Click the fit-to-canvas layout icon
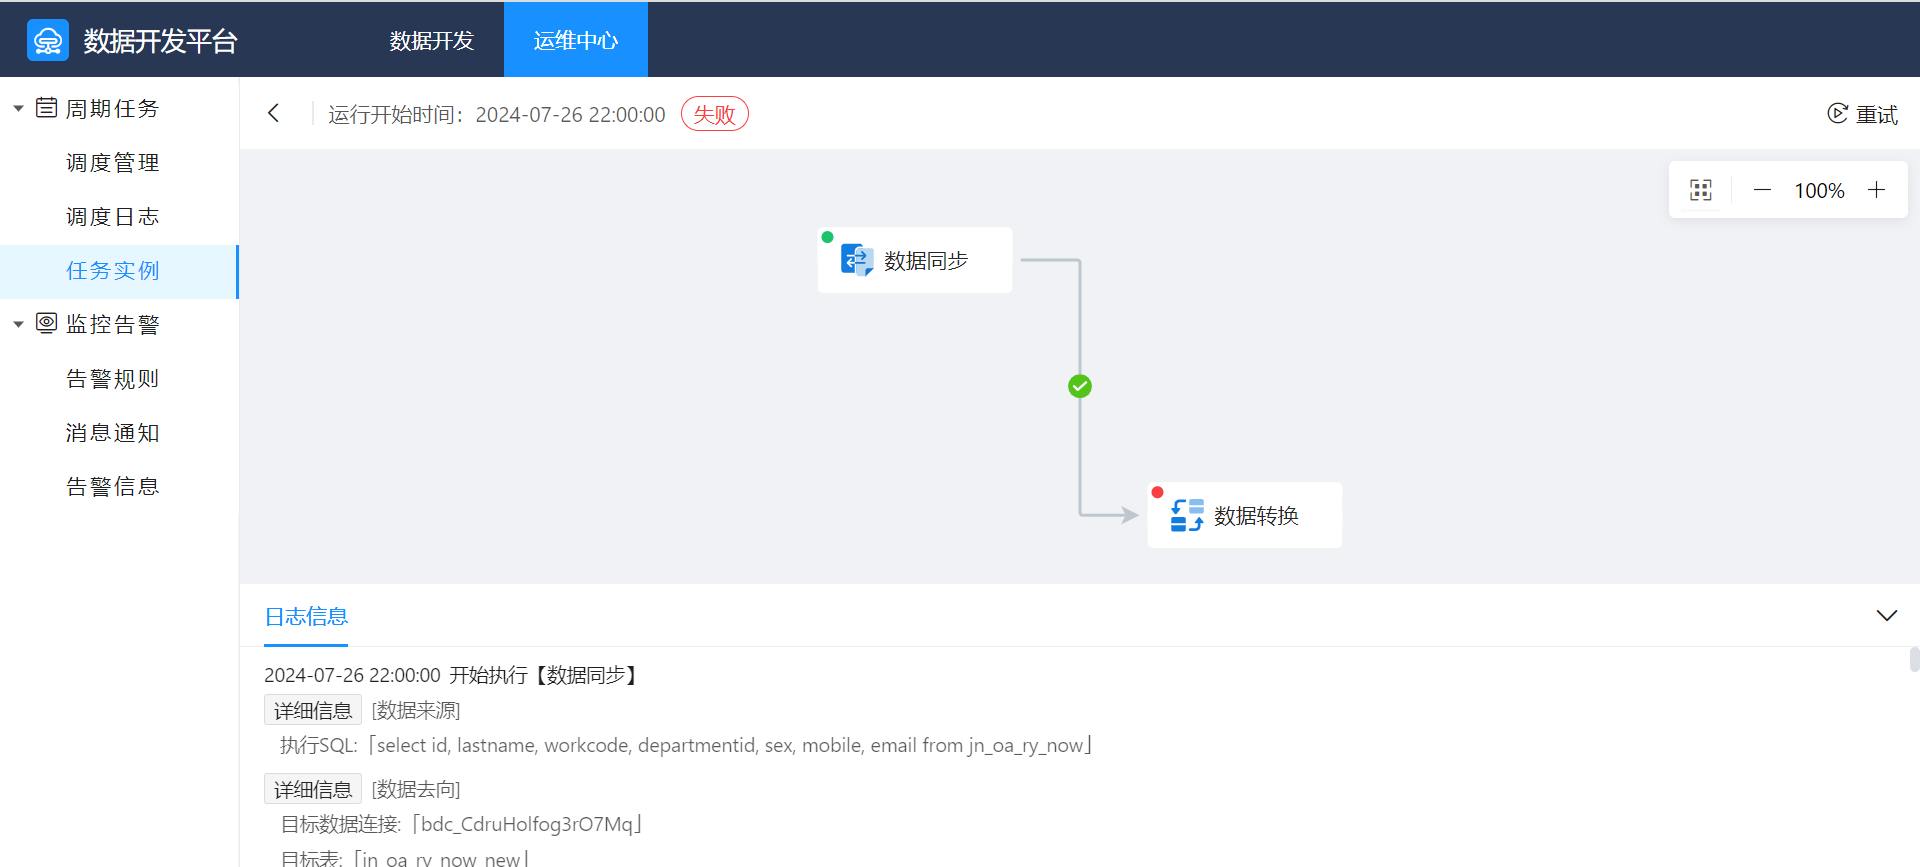Screen dimensions: 1920x867 1700,190
